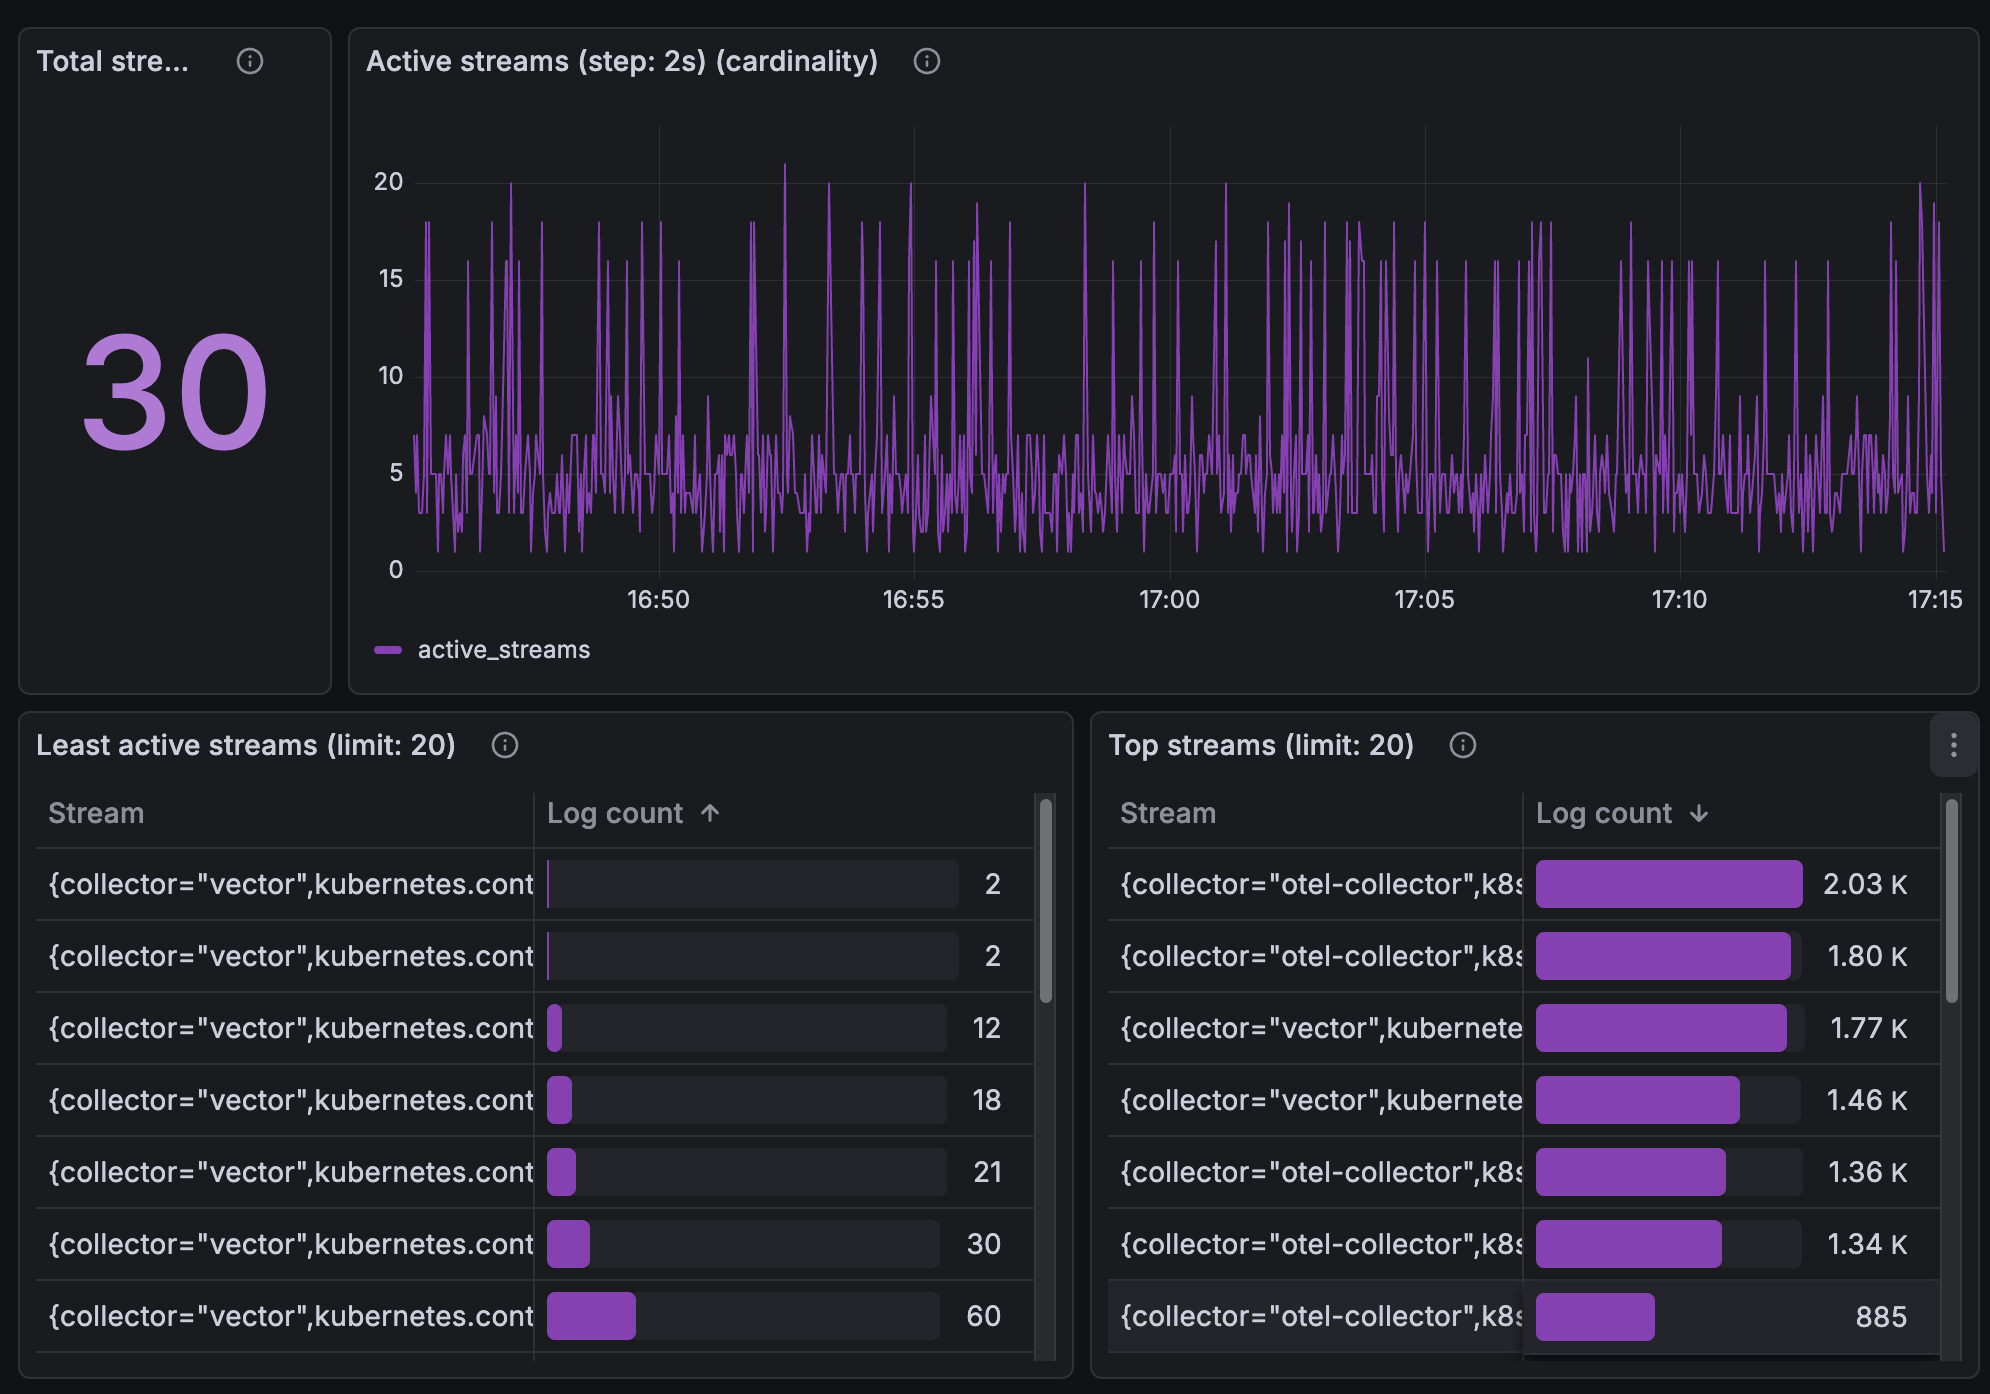Sort Least active streams by Stream column
Screen dimensions: 1990x1394
[x=96, y=813]
